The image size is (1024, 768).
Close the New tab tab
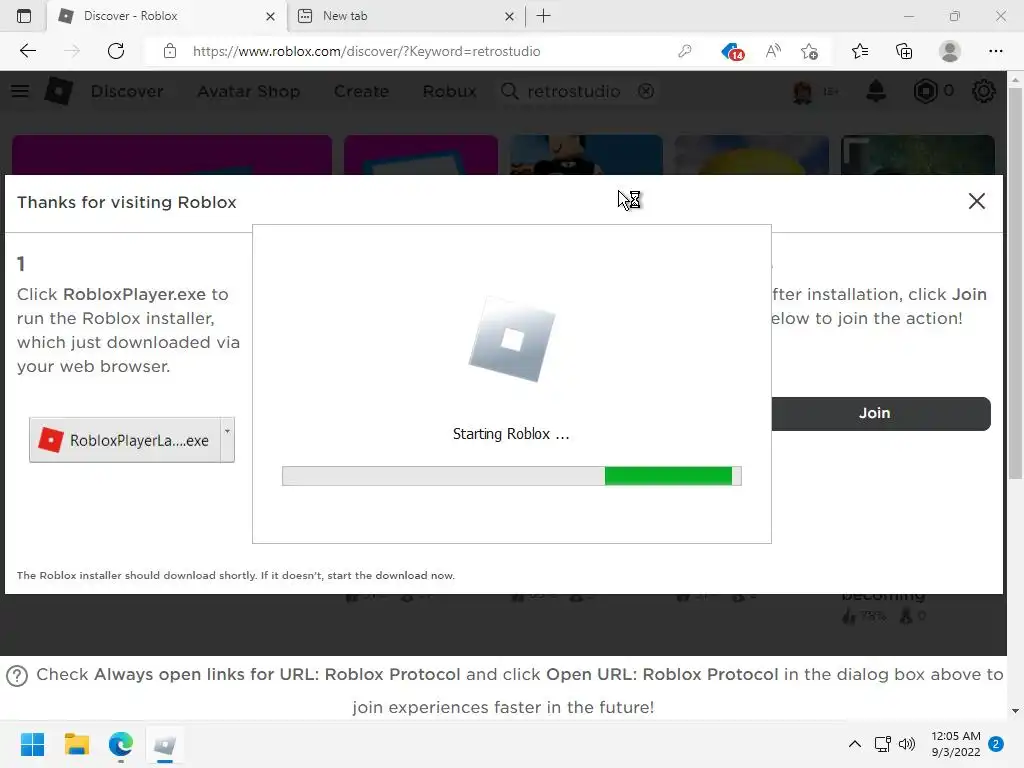[x=509, y=16]
